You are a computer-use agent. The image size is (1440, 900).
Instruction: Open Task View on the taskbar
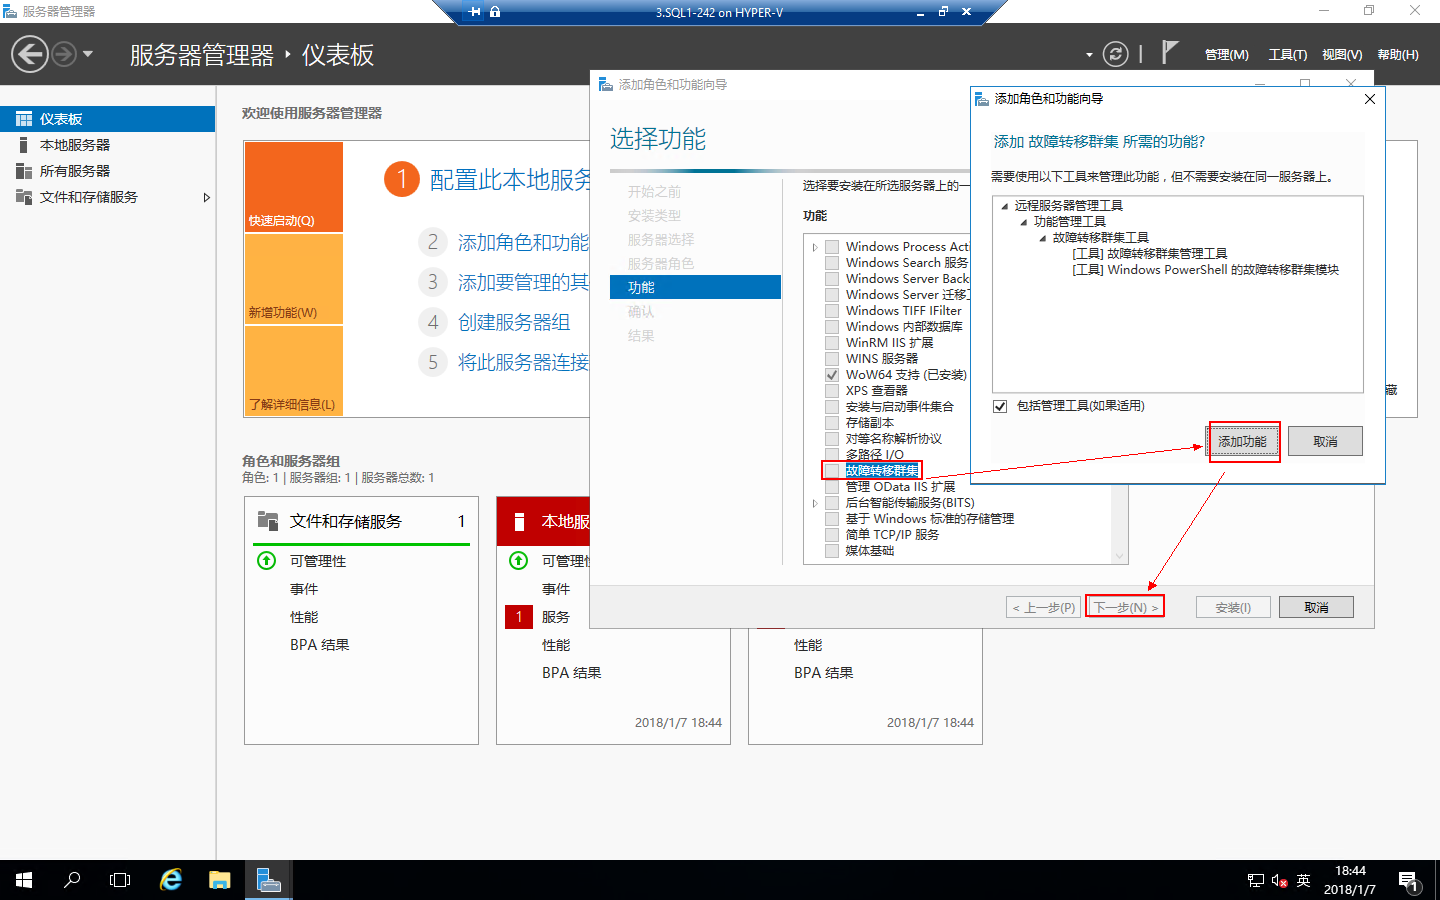coord(120,880)
